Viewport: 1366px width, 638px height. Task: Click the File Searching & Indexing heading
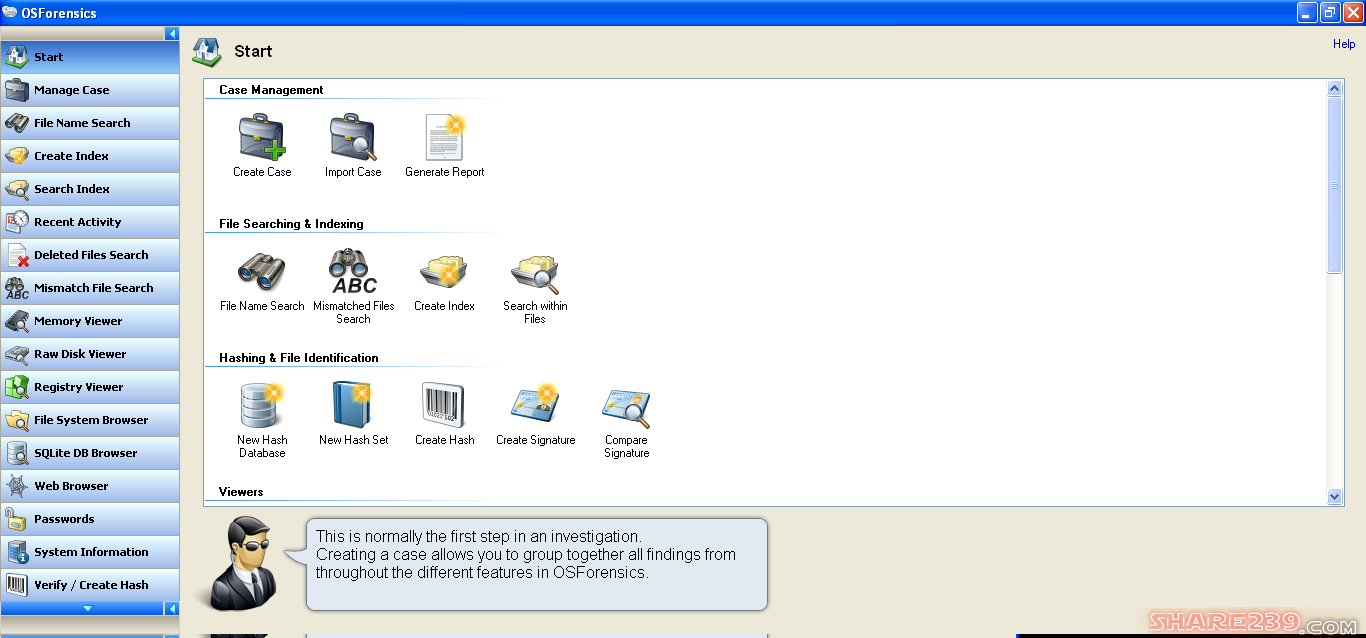[x=291, y=224]
